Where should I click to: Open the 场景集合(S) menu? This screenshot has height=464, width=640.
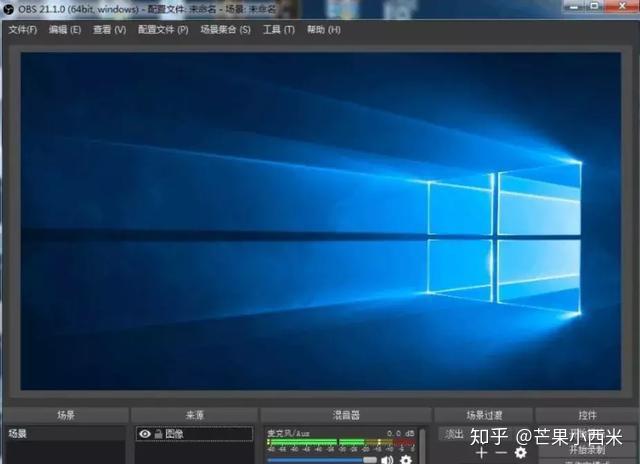[226, 30]
